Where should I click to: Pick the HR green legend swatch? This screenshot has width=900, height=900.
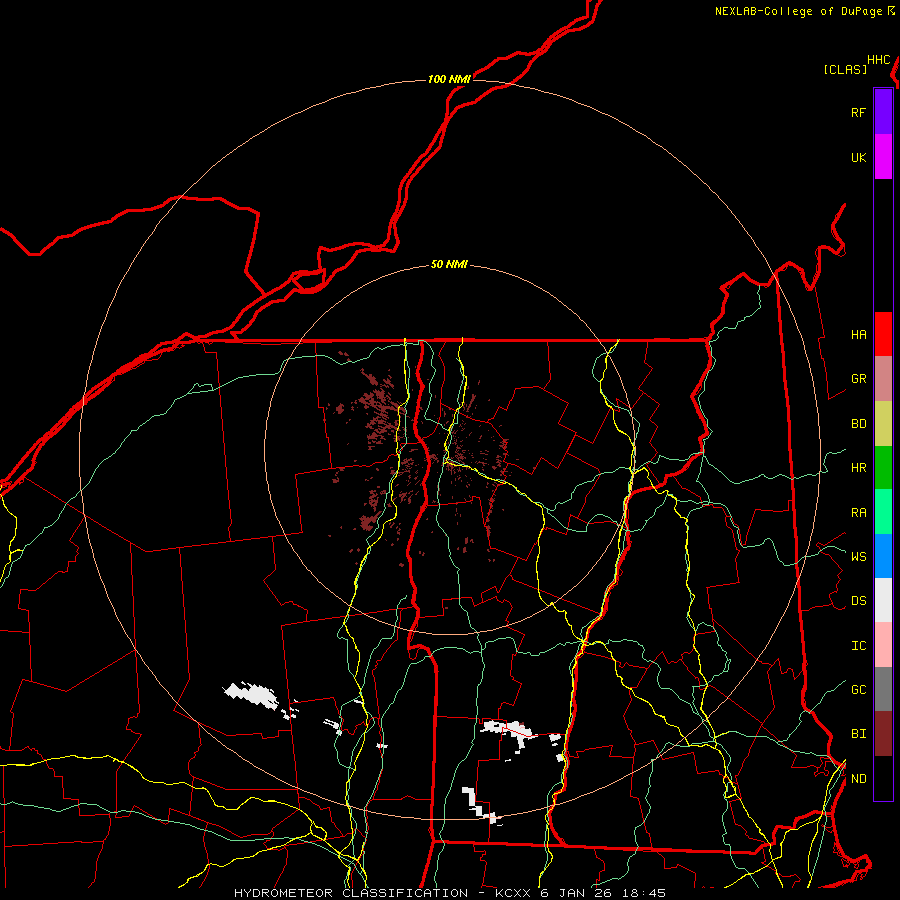coord(883,467)
